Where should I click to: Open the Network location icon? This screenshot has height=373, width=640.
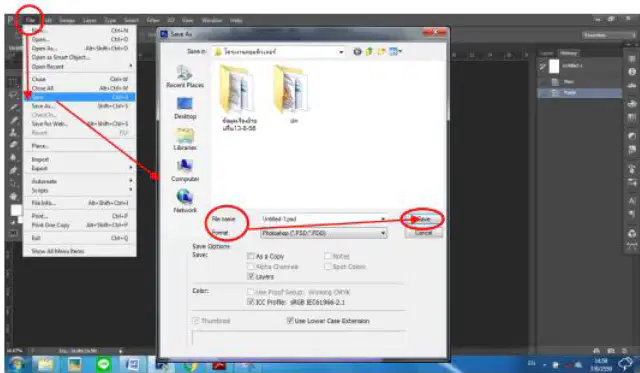185,202
